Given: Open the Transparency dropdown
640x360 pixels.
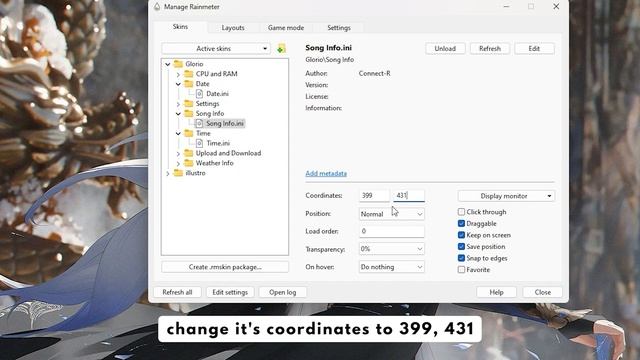Looking at the screenshot, I should click(x=391, y=249).
